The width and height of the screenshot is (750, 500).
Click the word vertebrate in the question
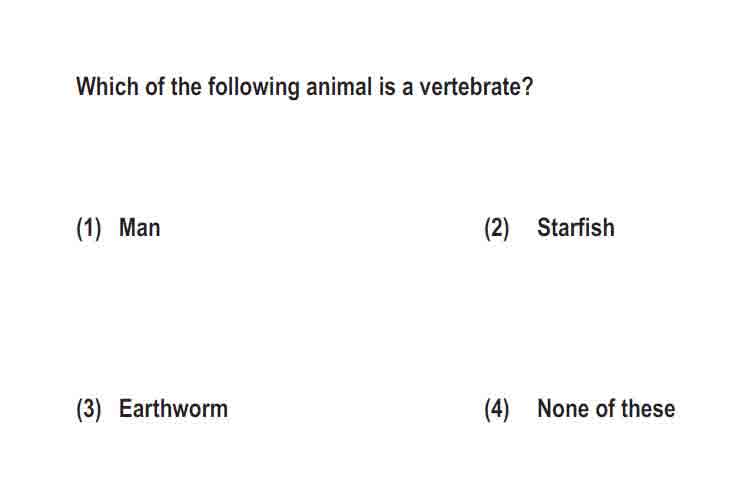(470, 87)
